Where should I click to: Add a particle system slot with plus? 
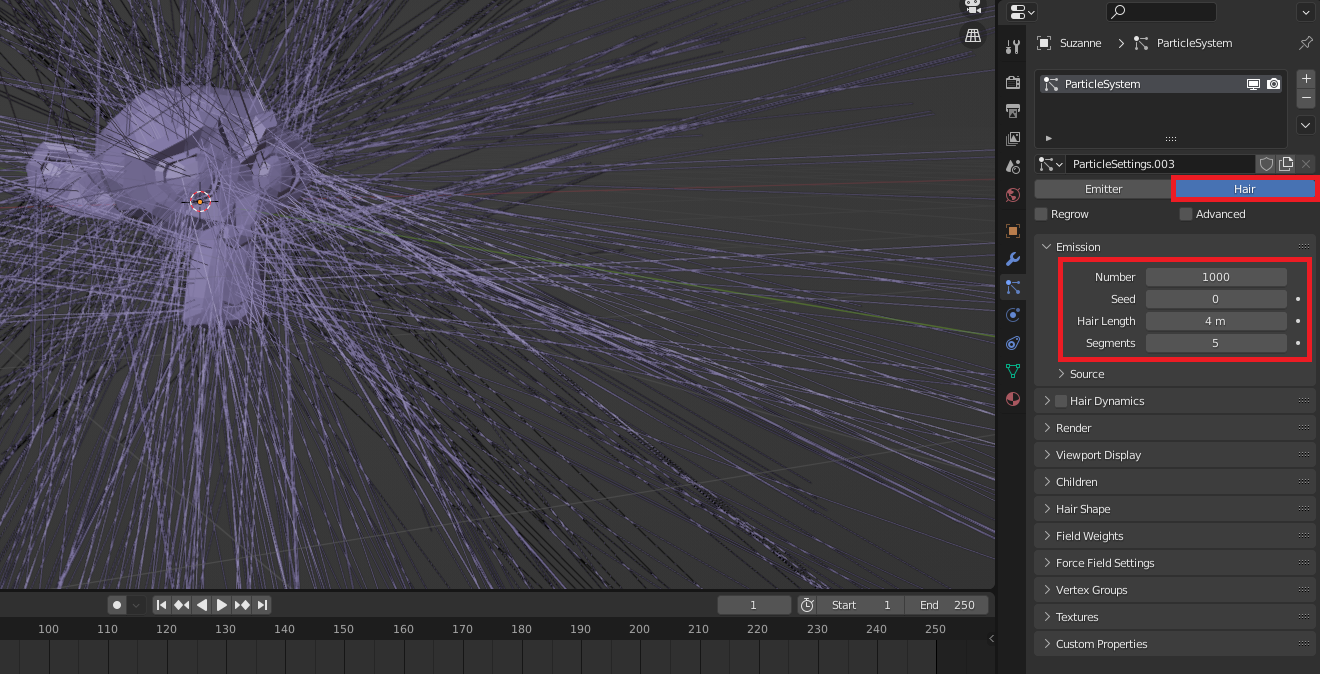click(x=1306, y=78)
